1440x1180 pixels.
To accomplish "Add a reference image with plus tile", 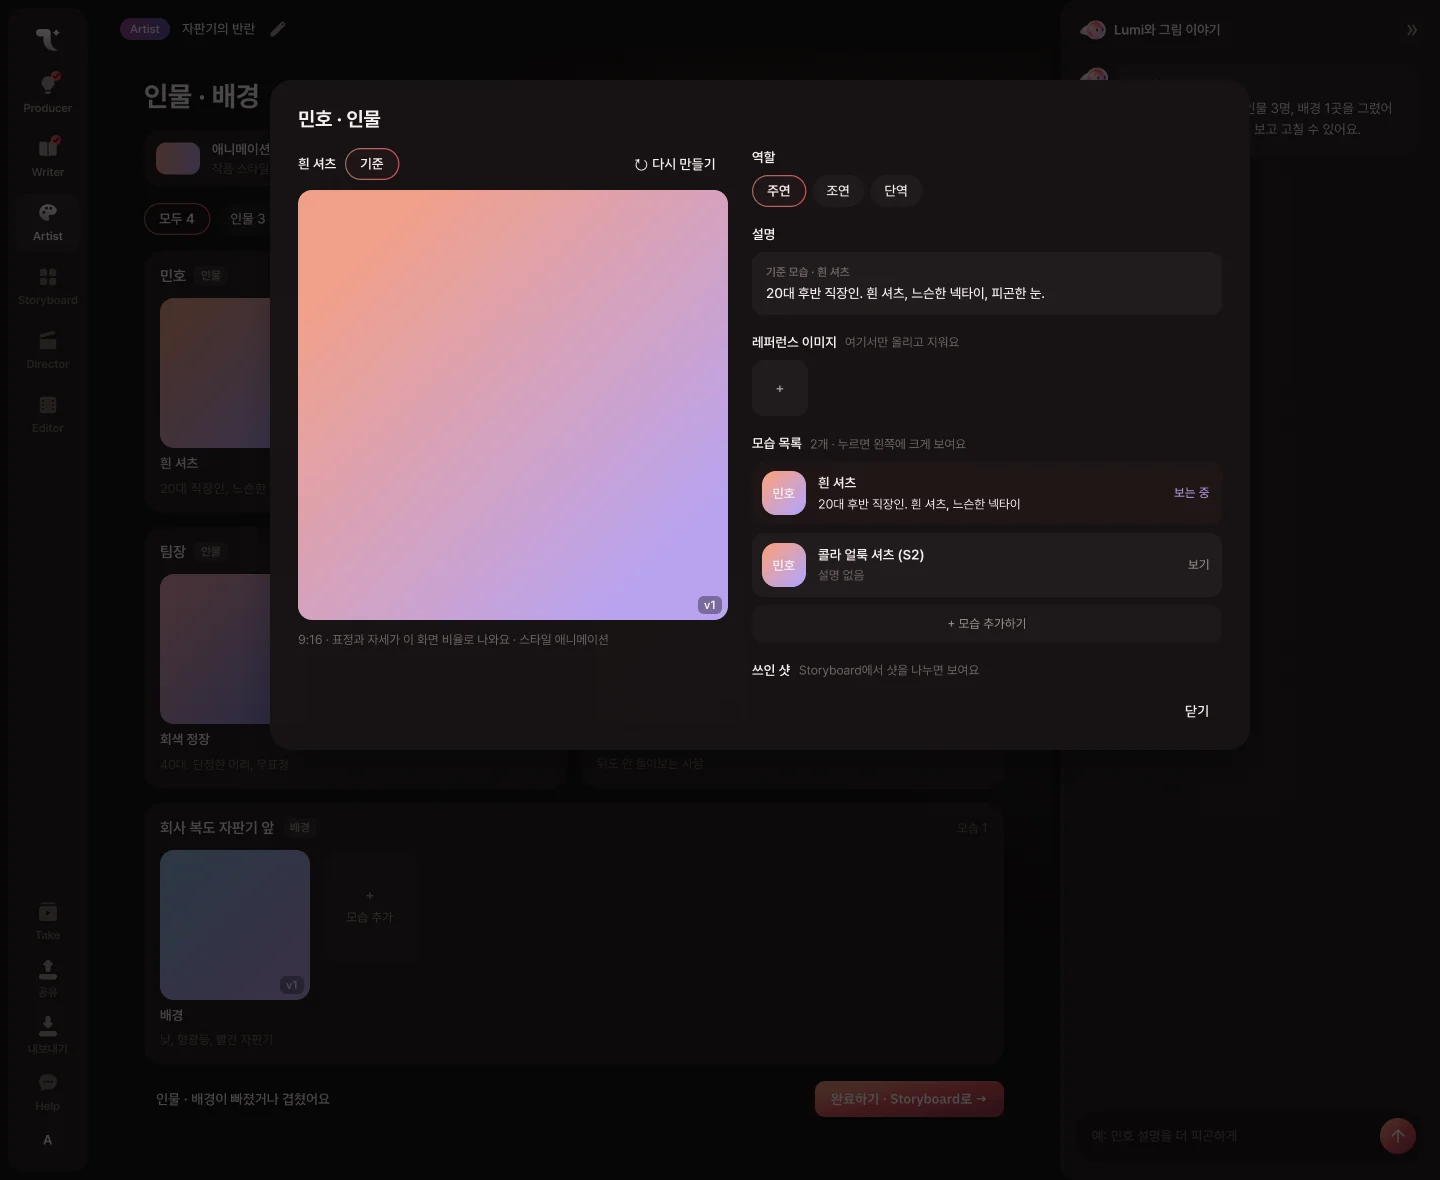I will coord(780,388).
